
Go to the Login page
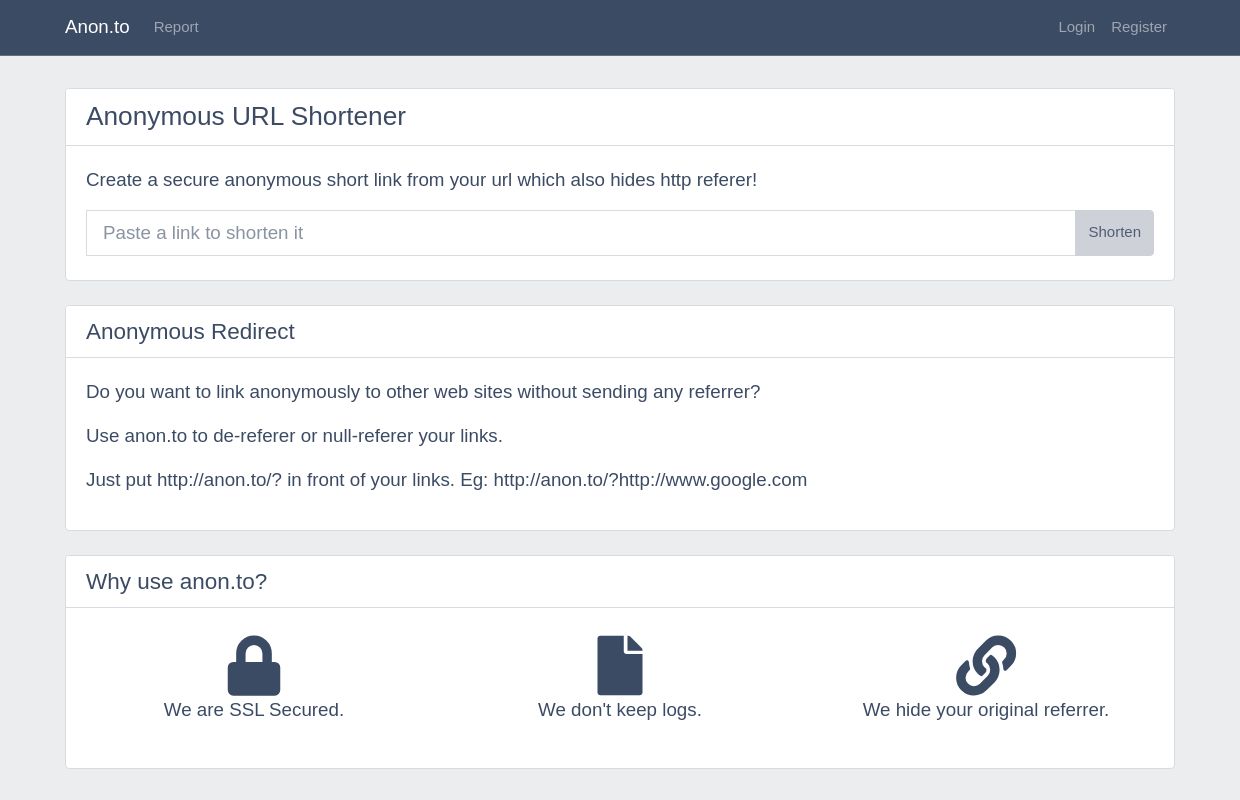pos(1076,27)
